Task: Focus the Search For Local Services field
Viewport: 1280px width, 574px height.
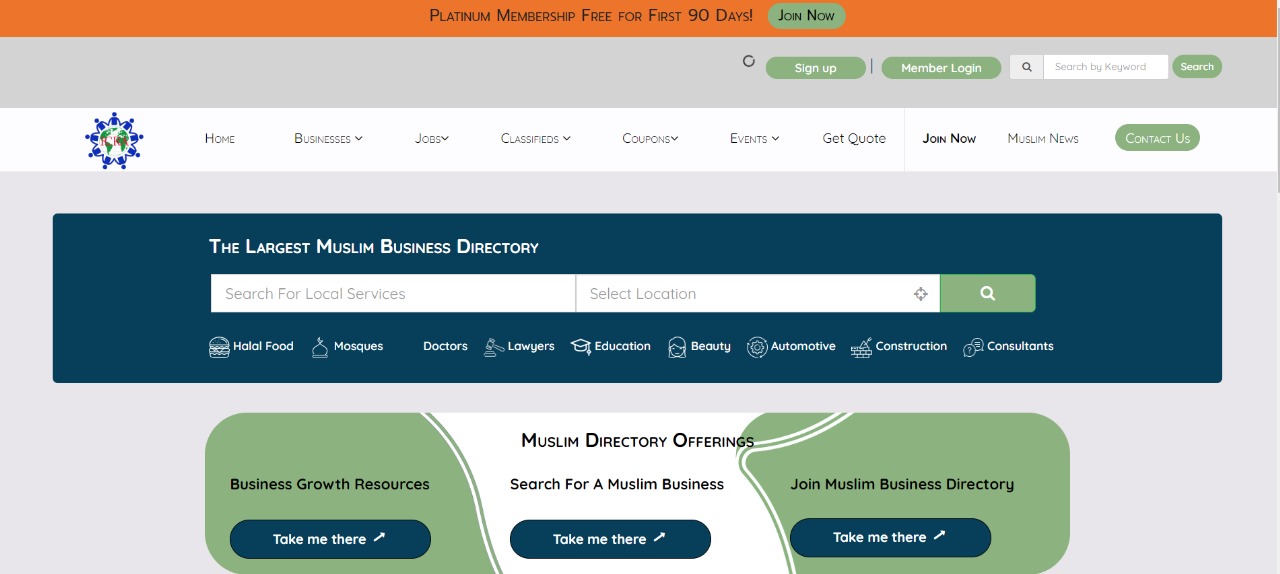Action: 393,294
